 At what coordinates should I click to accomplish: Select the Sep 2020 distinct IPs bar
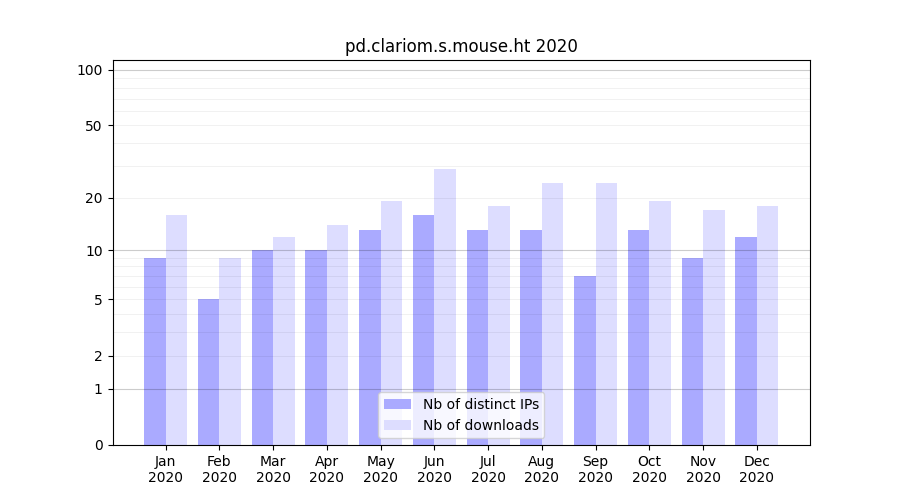point(585,360)
